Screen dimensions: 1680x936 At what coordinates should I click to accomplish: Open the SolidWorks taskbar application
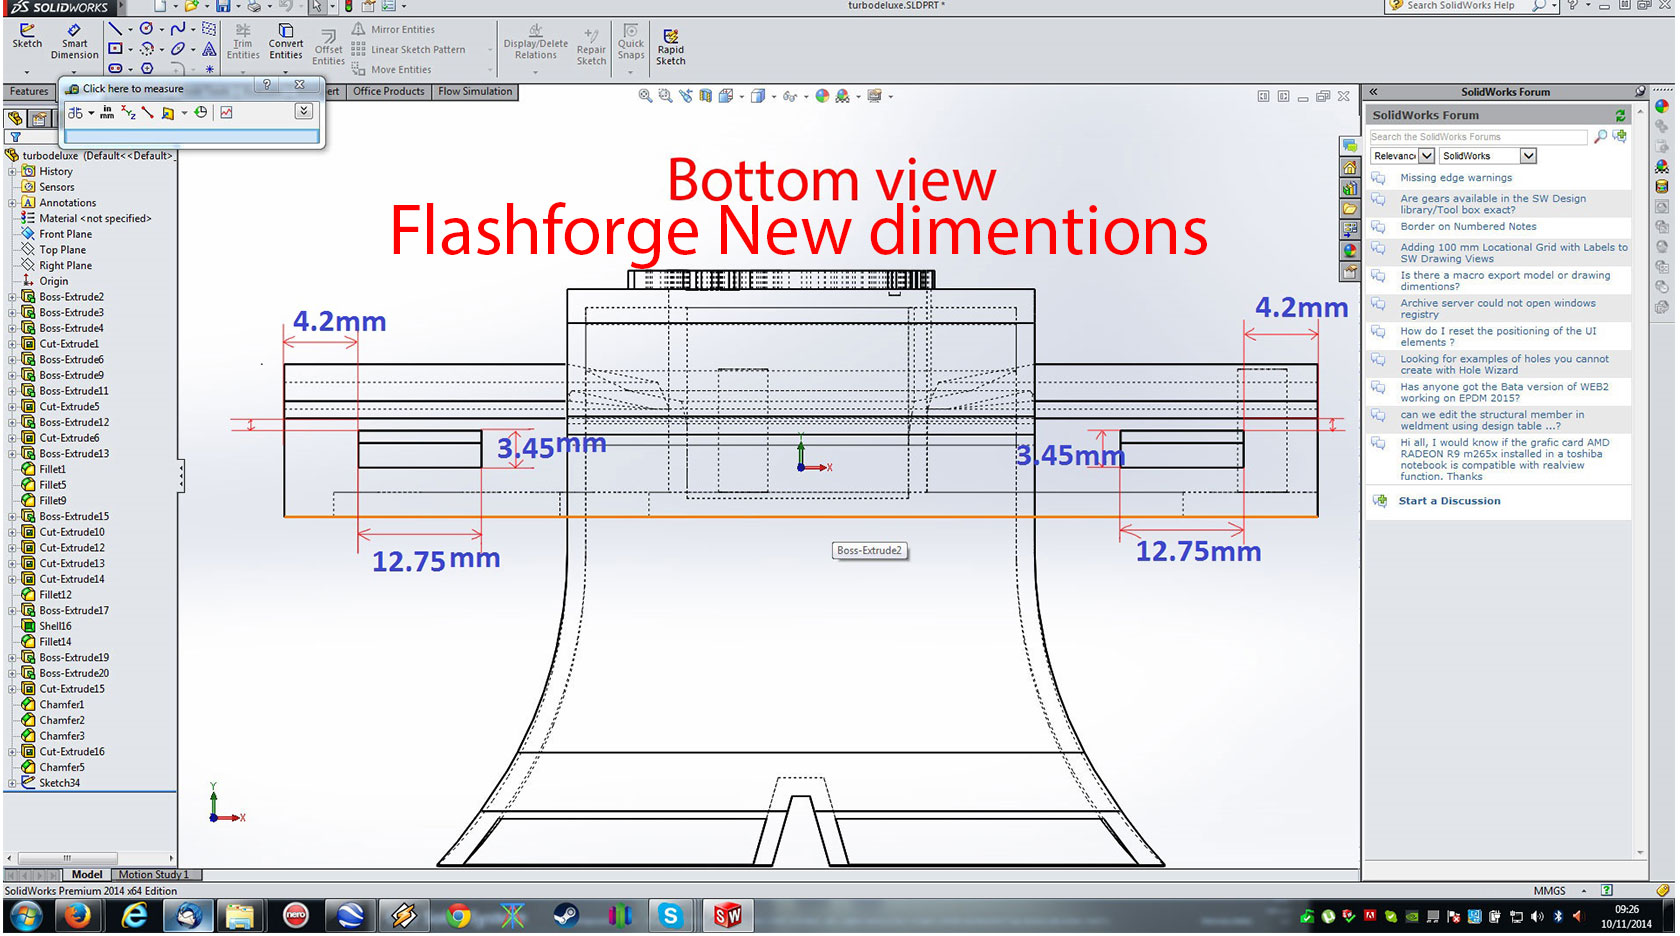(728, 915)
